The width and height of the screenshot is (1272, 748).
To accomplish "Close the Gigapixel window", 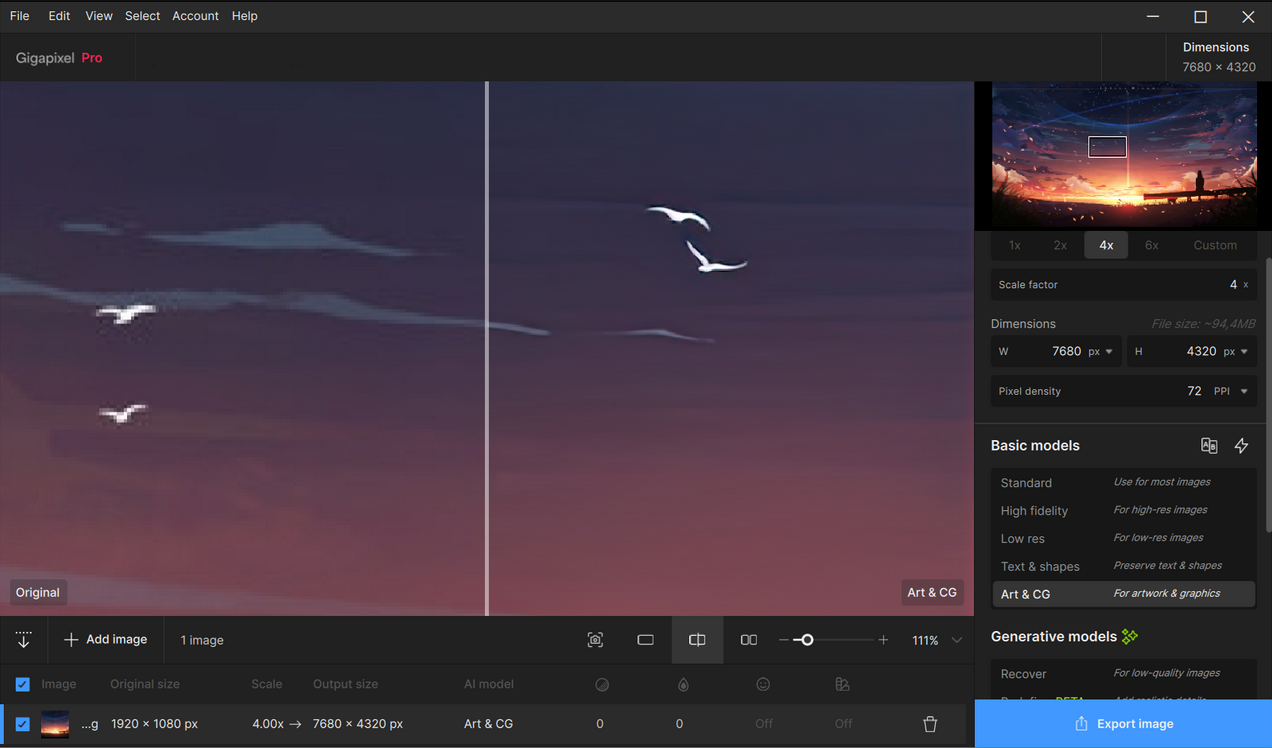I will click(1248, 16).
